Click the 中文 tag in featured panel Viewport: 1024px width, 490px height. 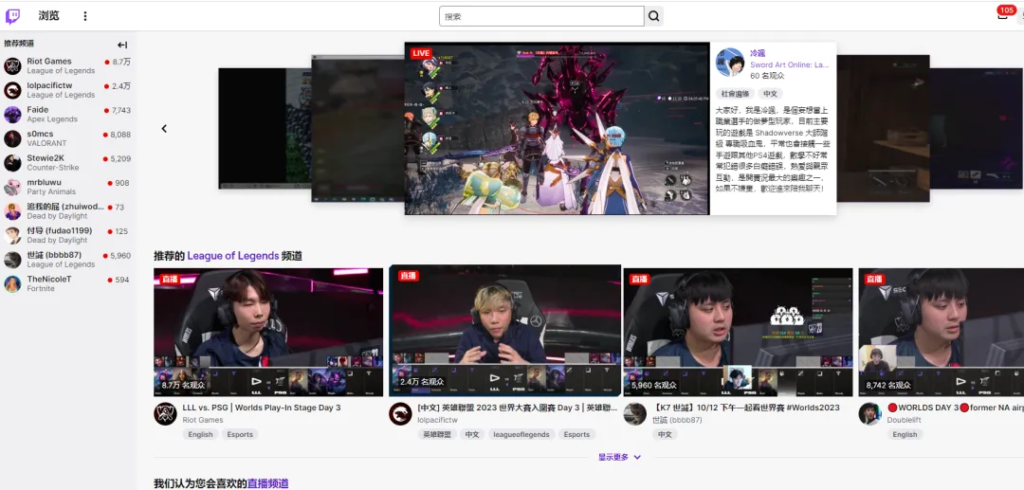tap(771, 93)
